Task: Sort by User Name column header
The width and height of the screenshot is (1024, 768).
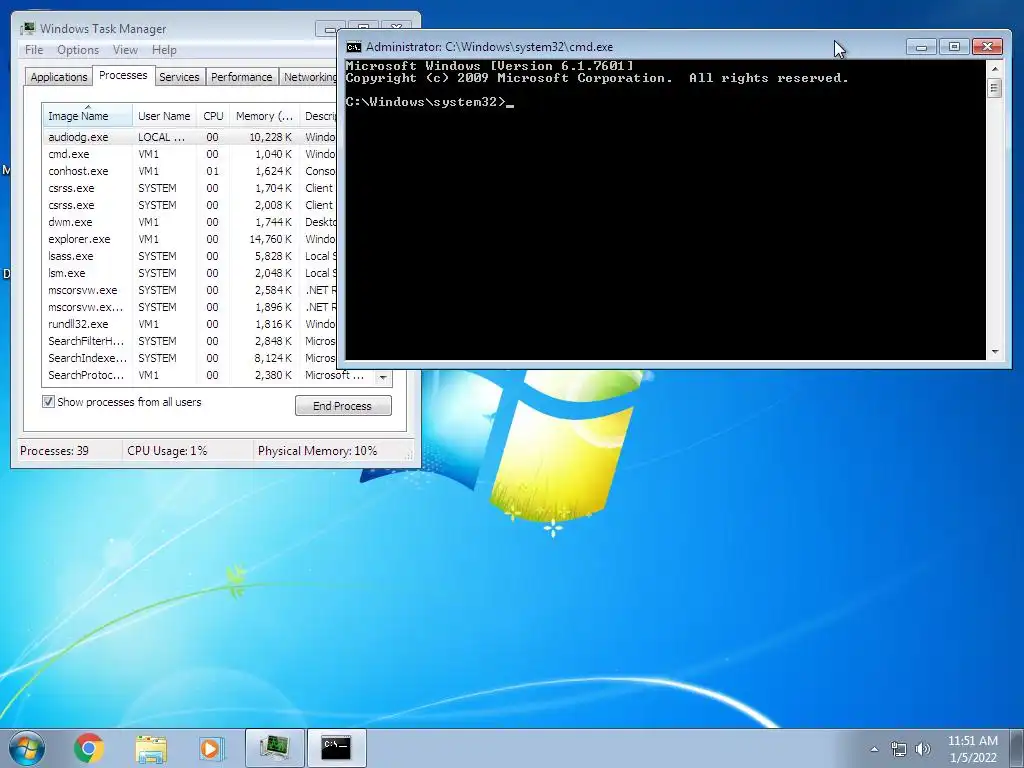Action: click(x=164, y=116)
